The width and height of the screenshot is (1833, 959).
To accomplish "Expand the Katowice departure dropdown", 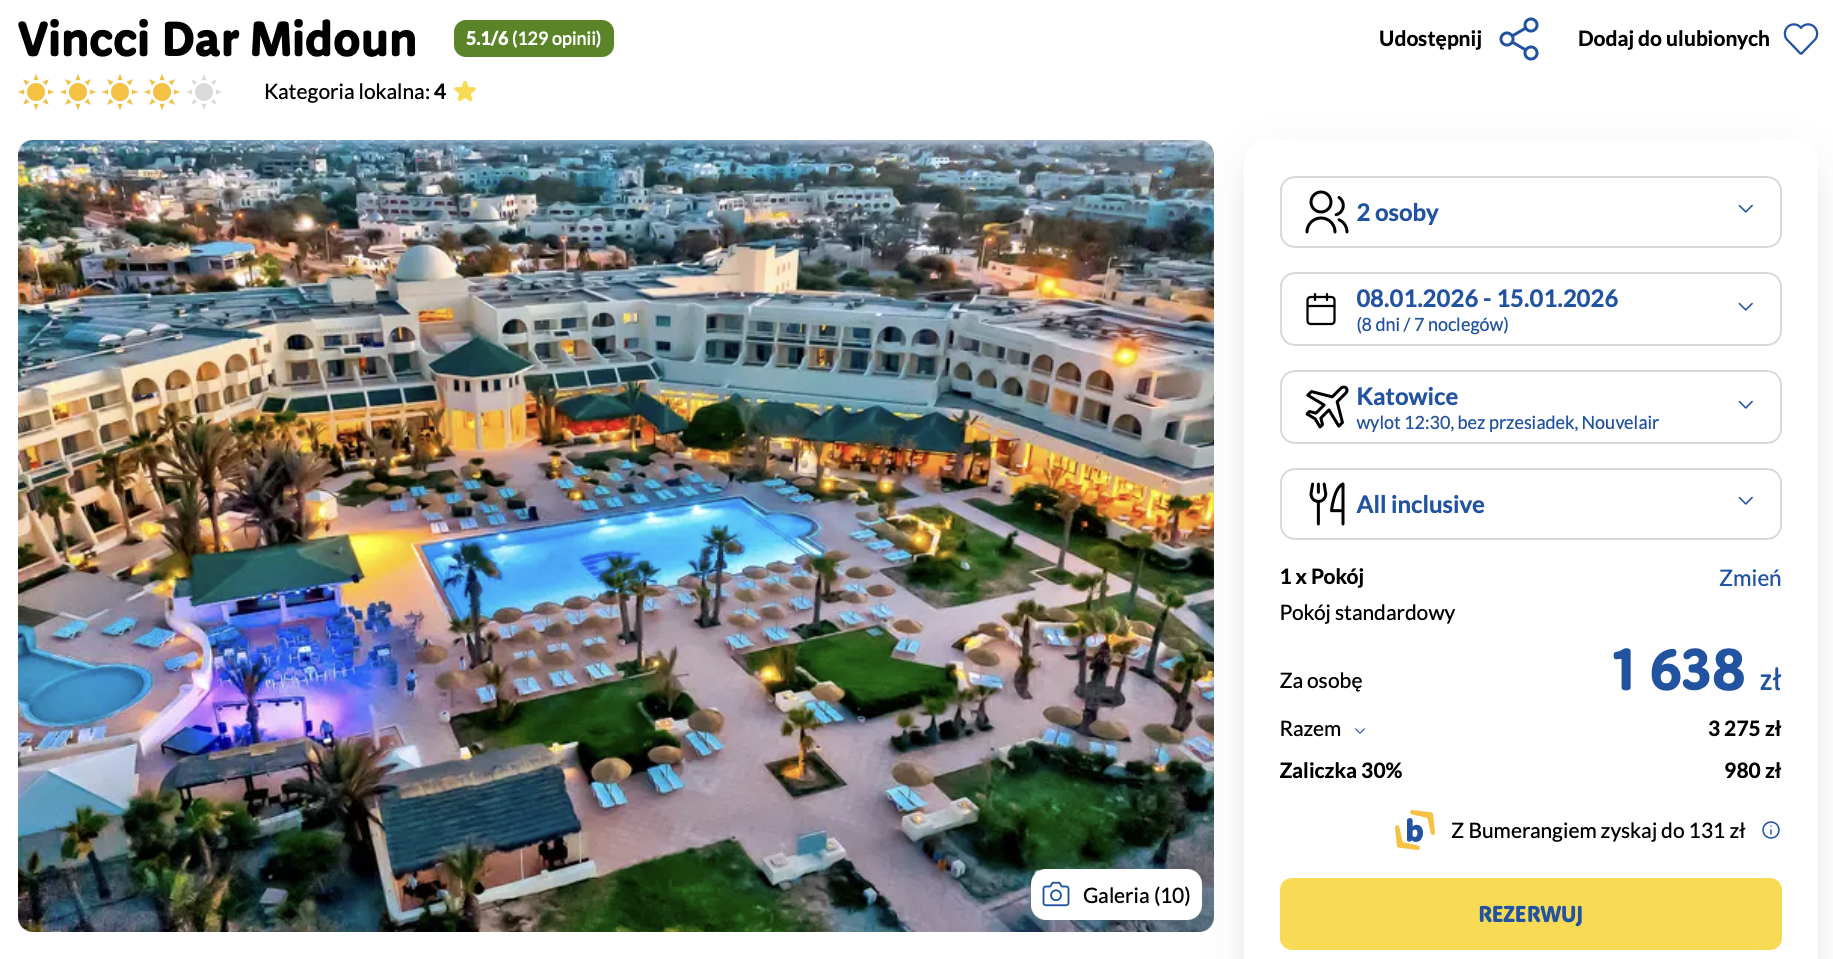I will click(1746, 405).
